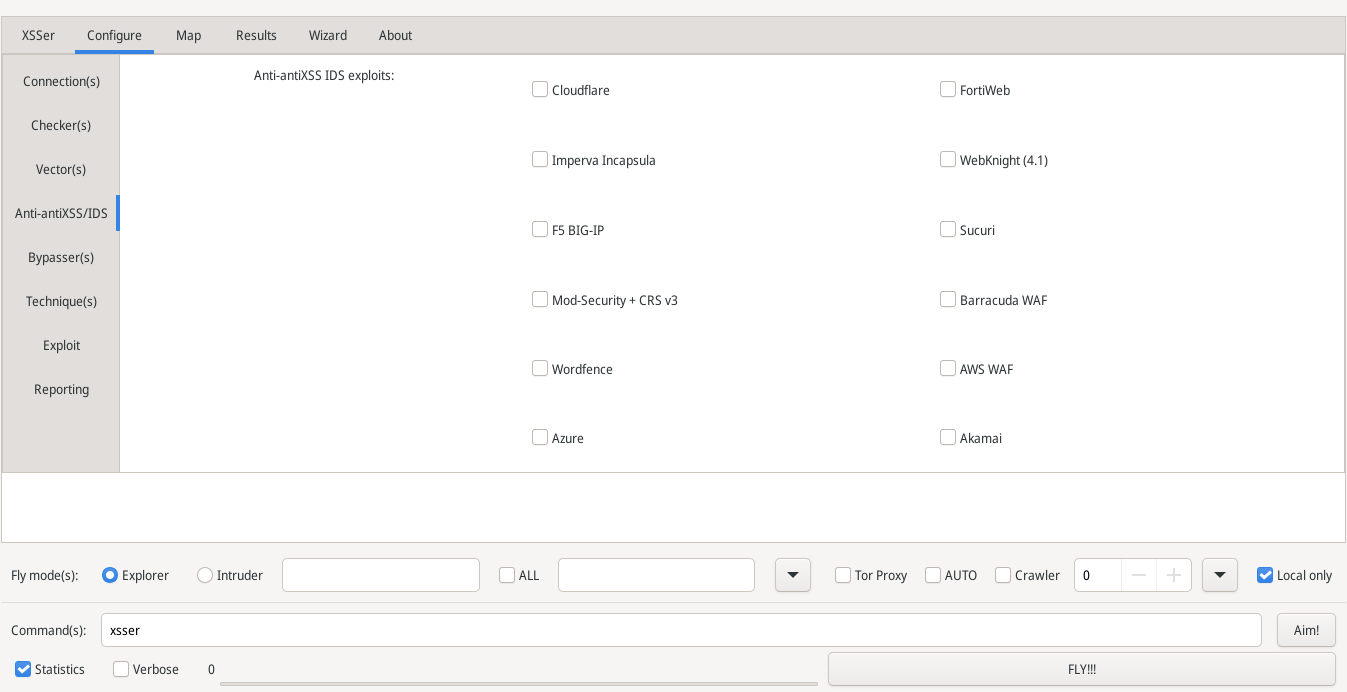Screen dimensions: 1347x692
Task: Click the FLY!!! button
Action: point(1082,669)
